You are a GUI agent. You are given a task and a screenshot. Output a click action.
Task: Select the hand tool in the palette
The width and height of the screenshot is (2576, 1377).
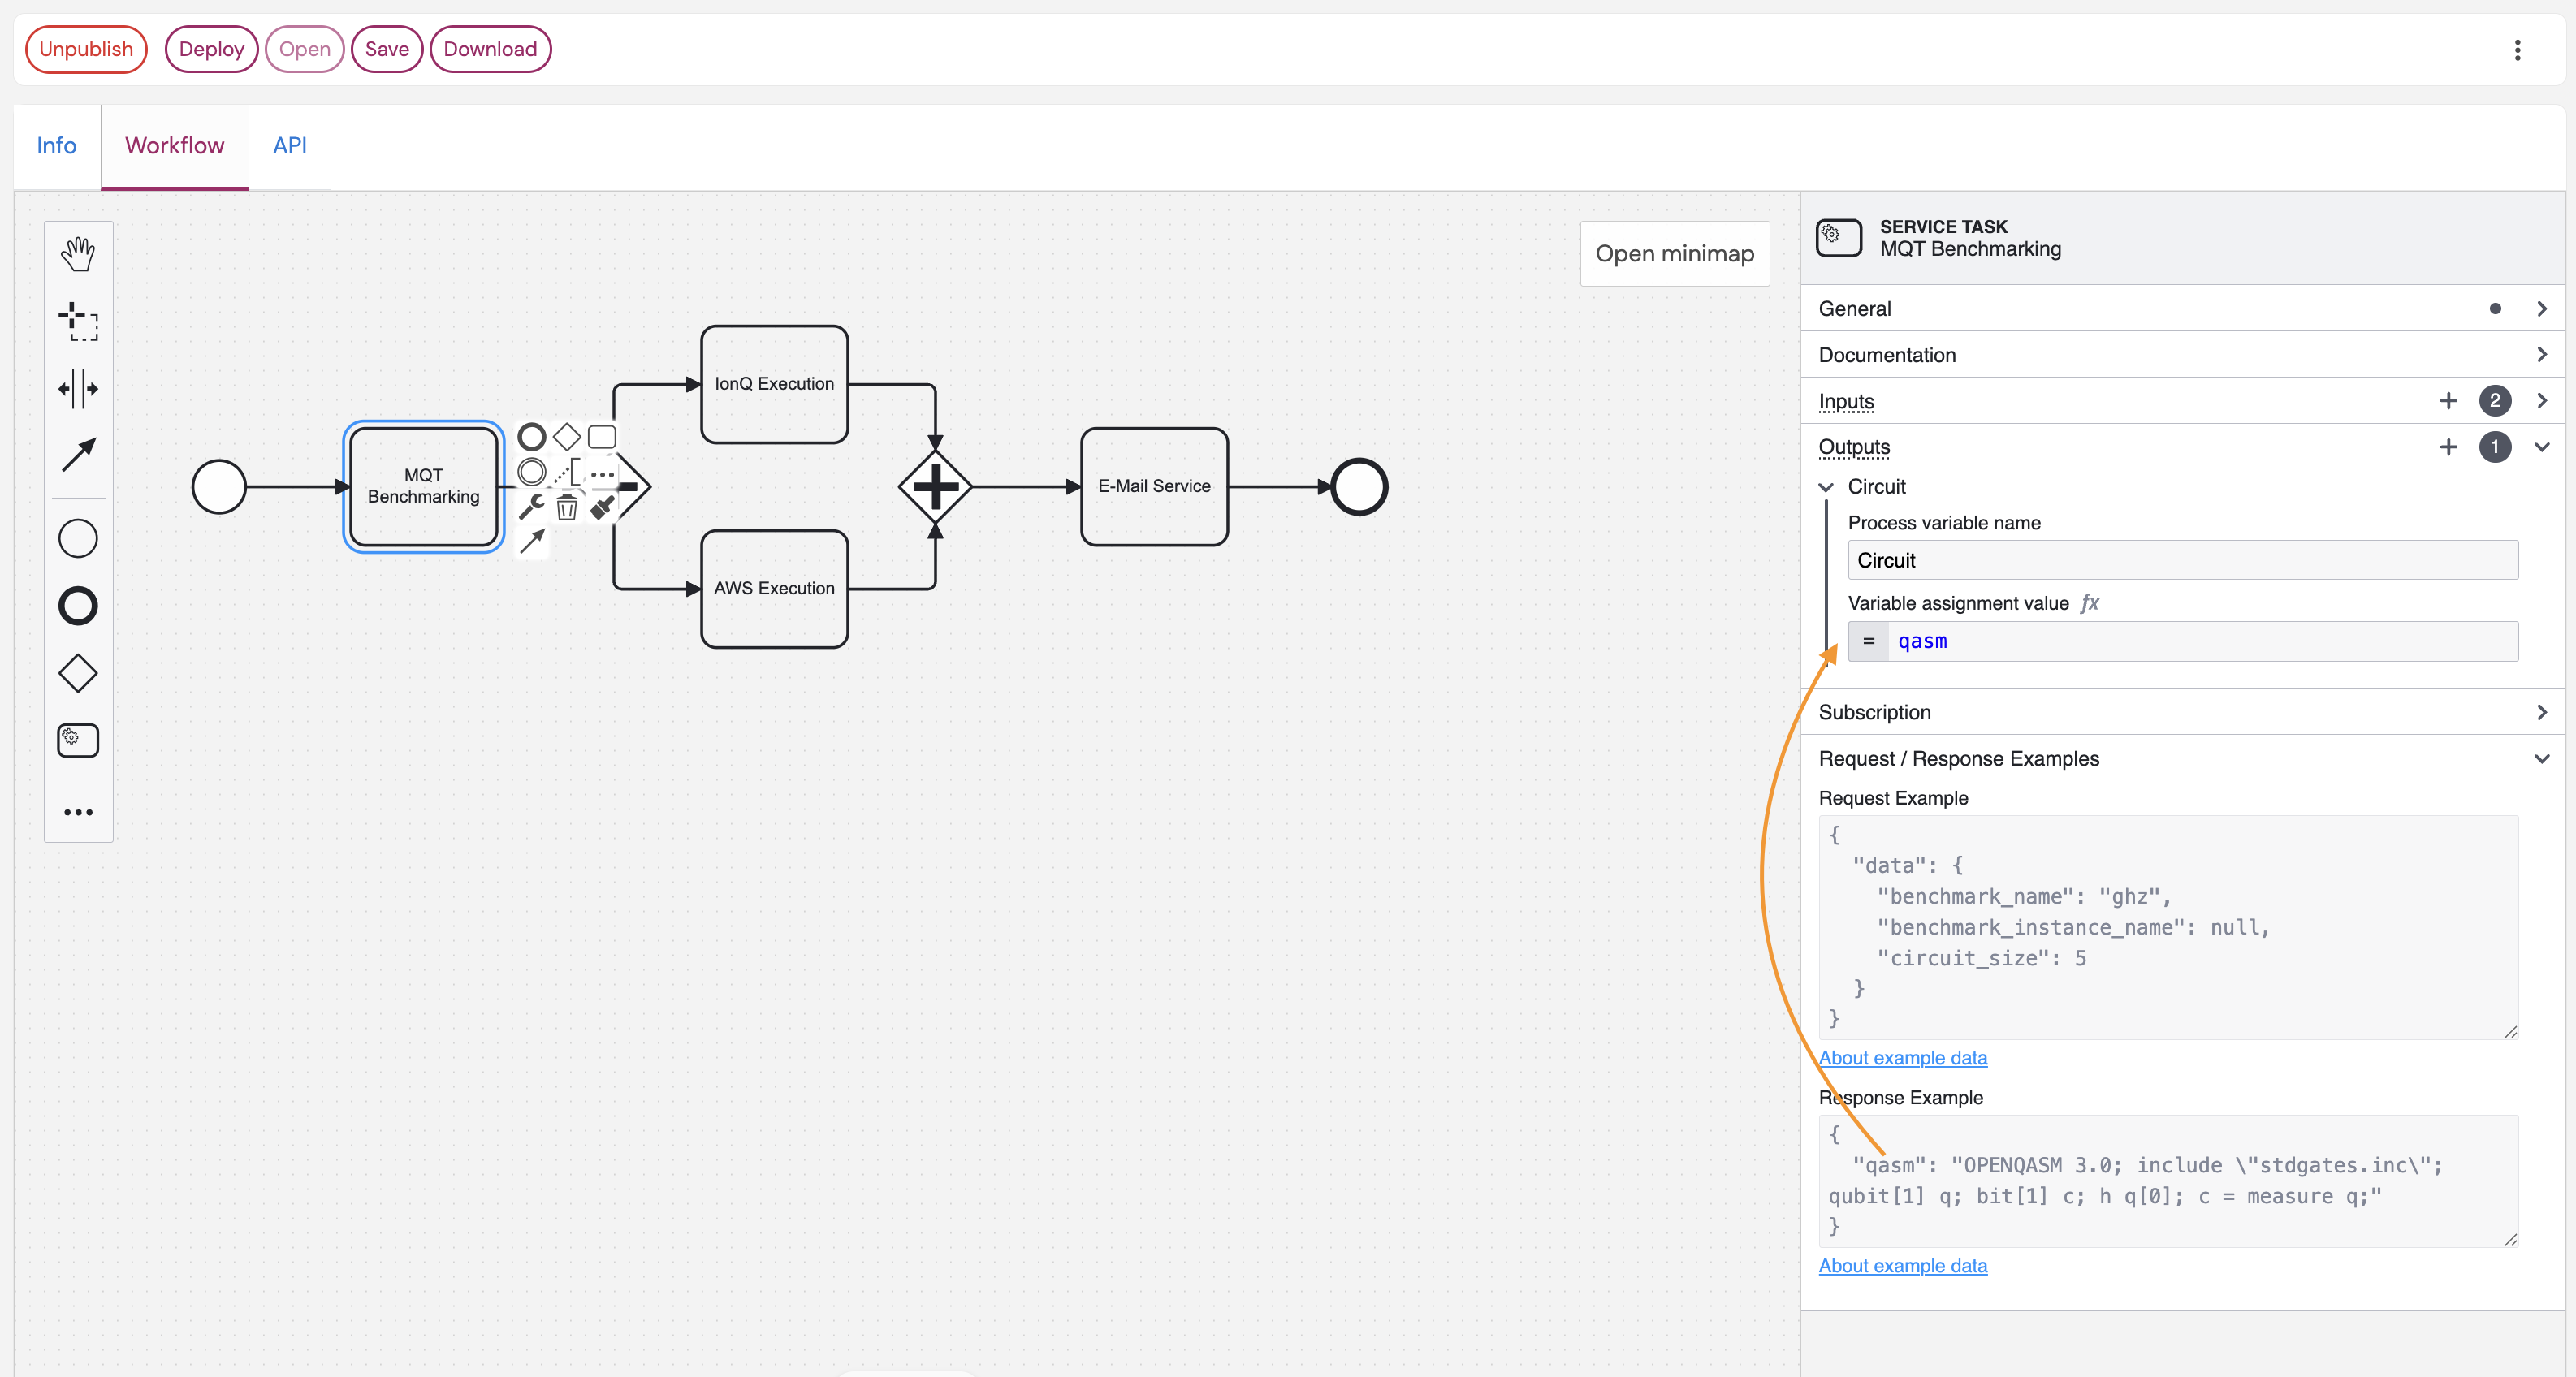click(x=78, y=253)
